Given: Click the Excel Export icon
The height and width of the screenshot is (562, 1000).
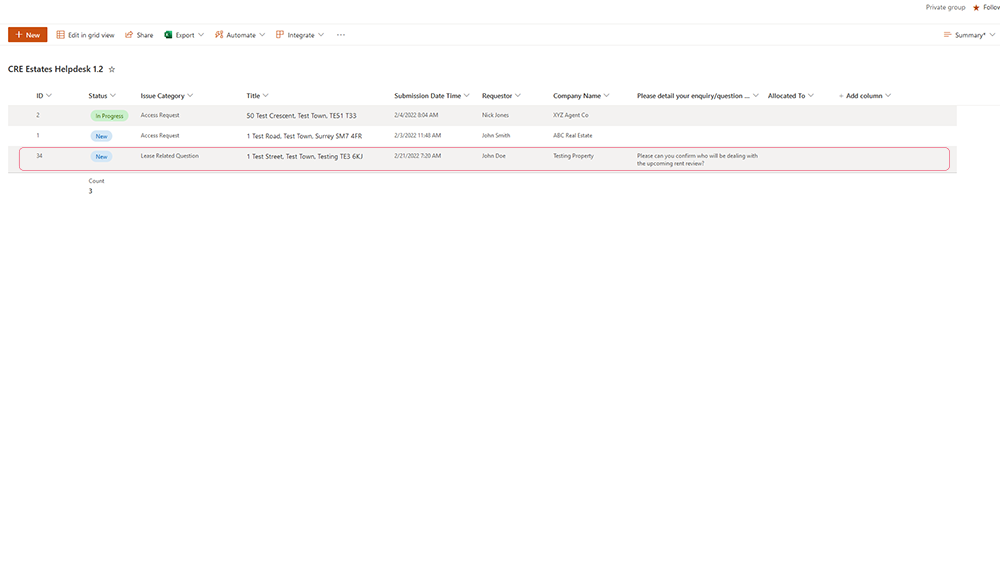Looking at the screenshot, I should (168, 35).
